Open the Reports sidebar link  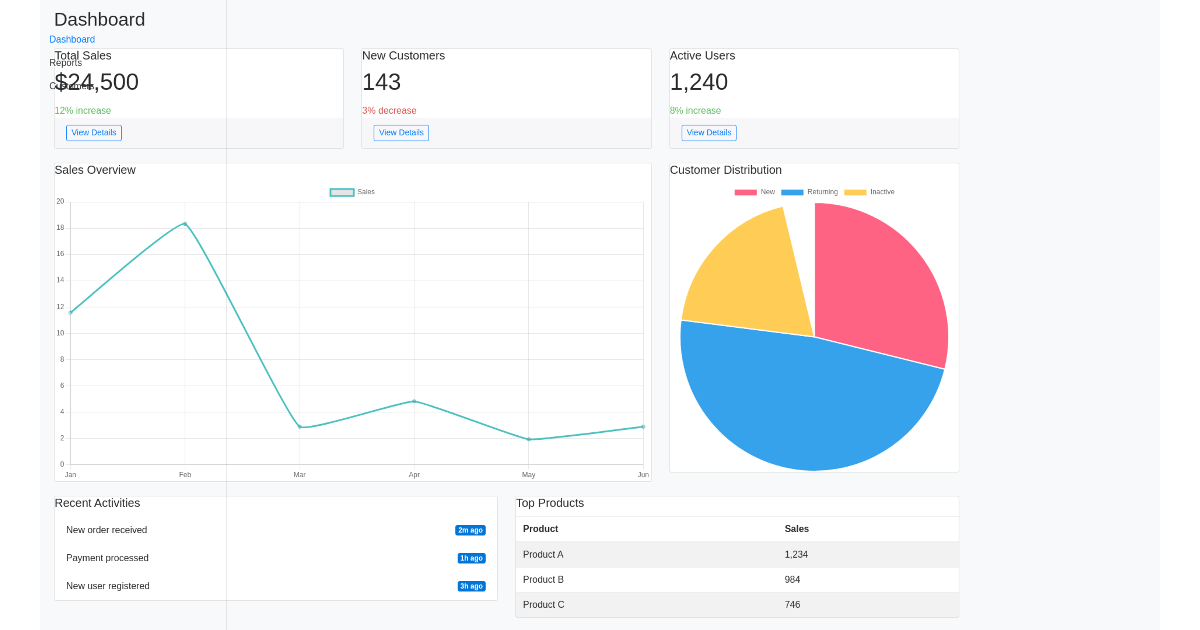pos(64,62)
